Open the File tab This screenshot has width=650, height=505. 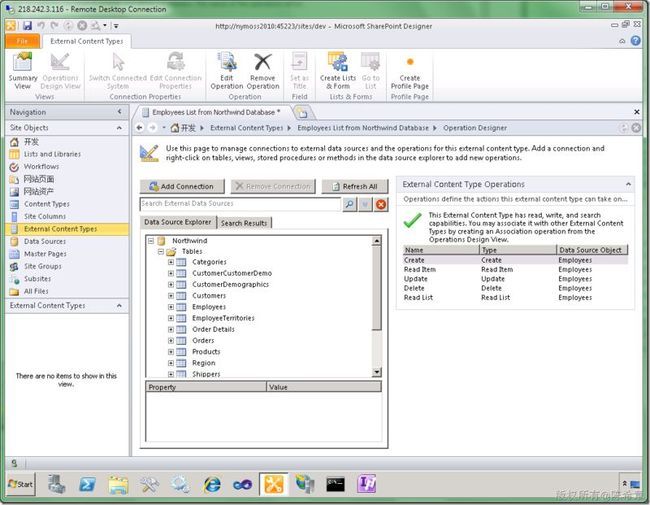point(23,41)
